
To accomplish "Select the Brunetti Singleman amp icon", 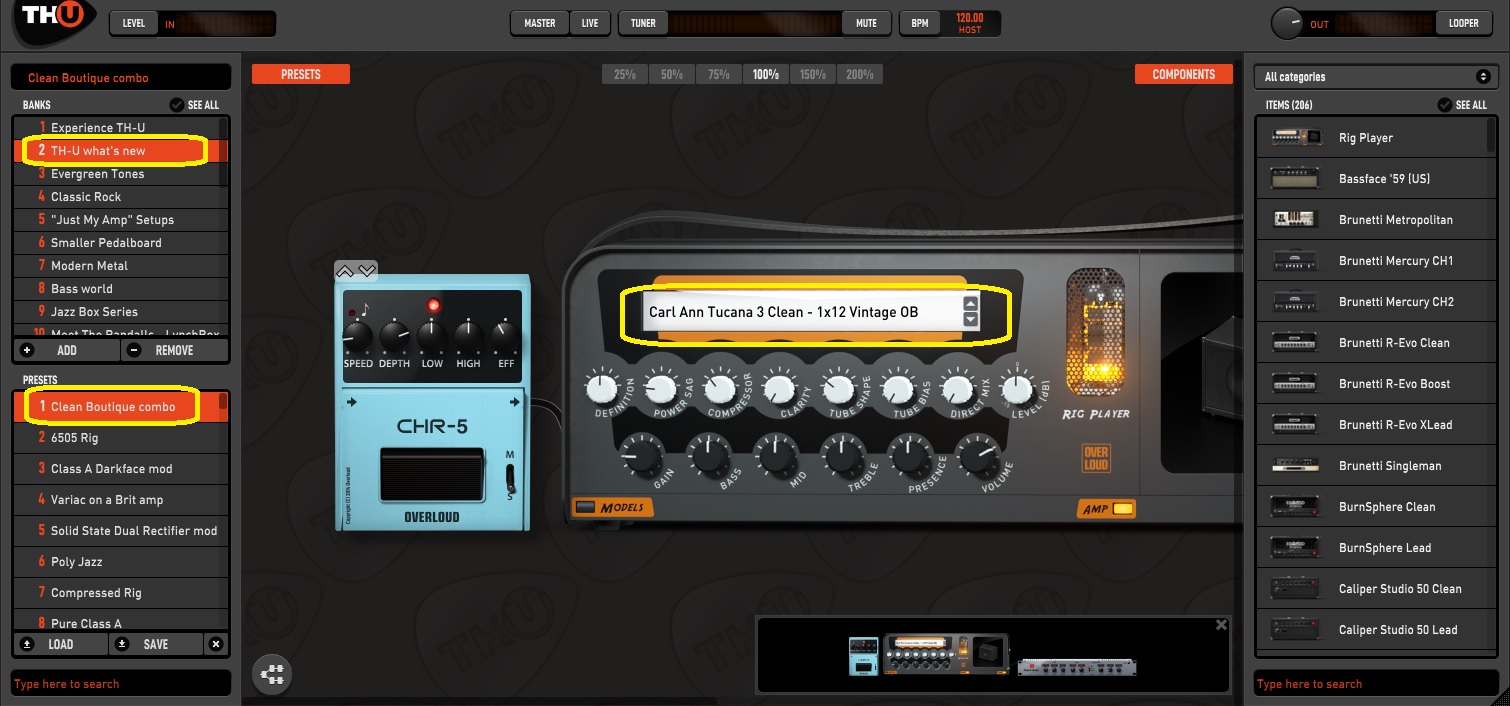I will 1297,466.
